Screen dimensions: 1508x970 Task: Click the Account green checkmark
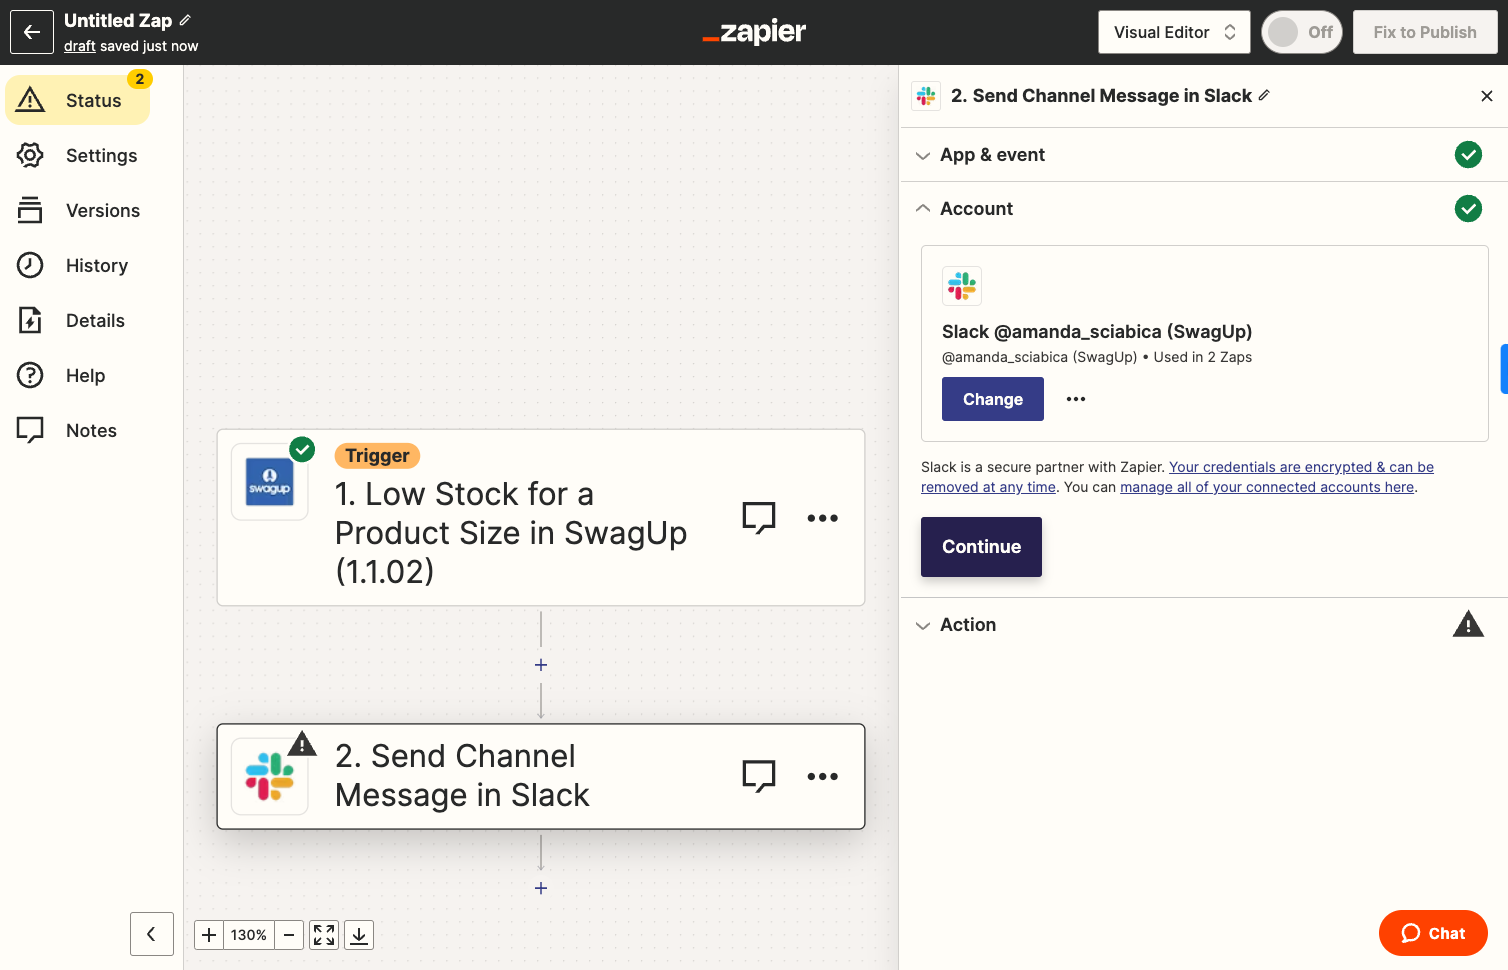coord(1468,209)
